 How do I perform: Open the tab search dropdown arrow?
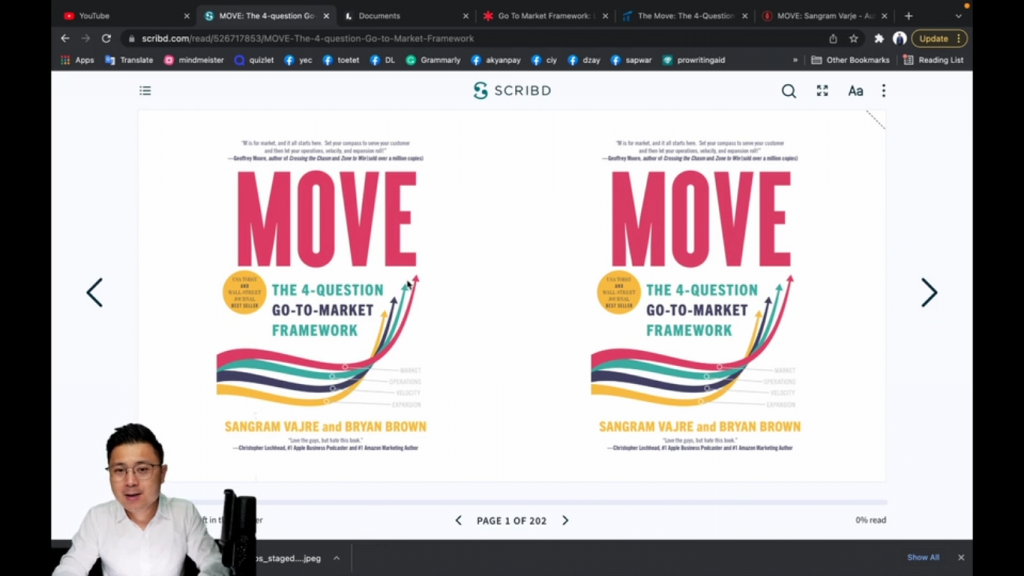(x=958, y=16)
